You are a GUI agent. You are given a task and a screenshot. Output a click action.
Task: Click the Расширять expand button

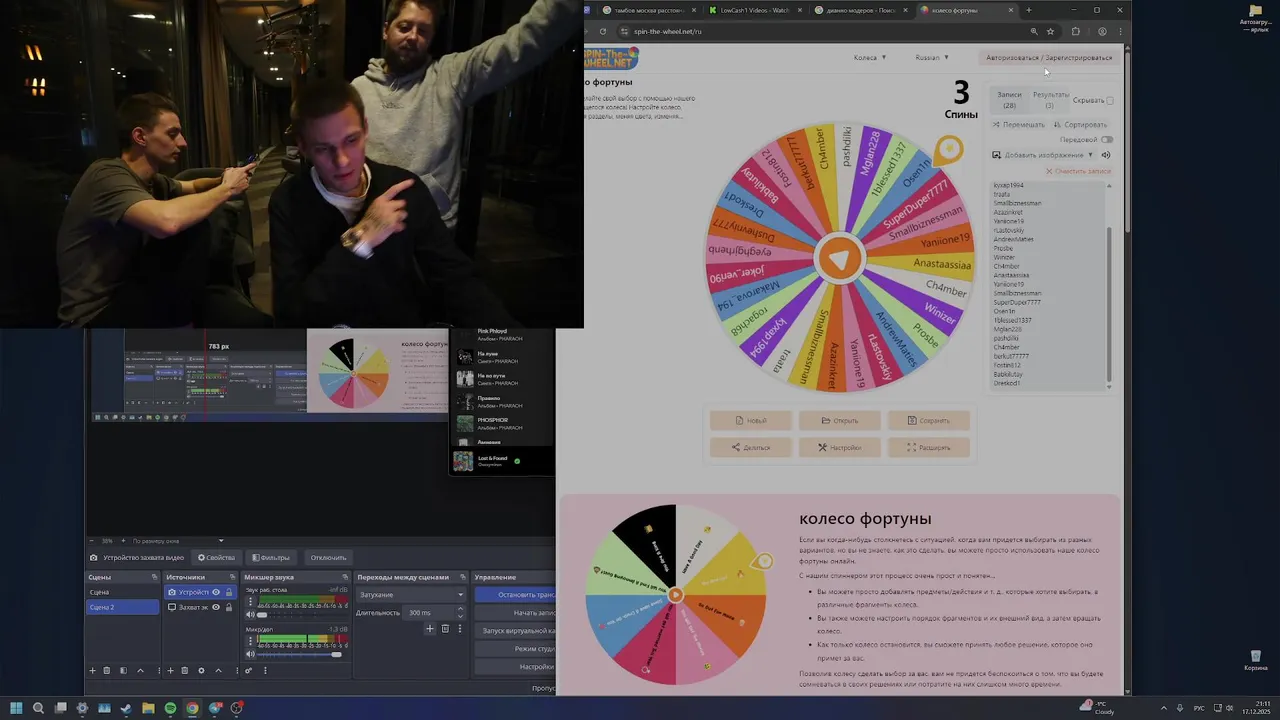point(929,447)
